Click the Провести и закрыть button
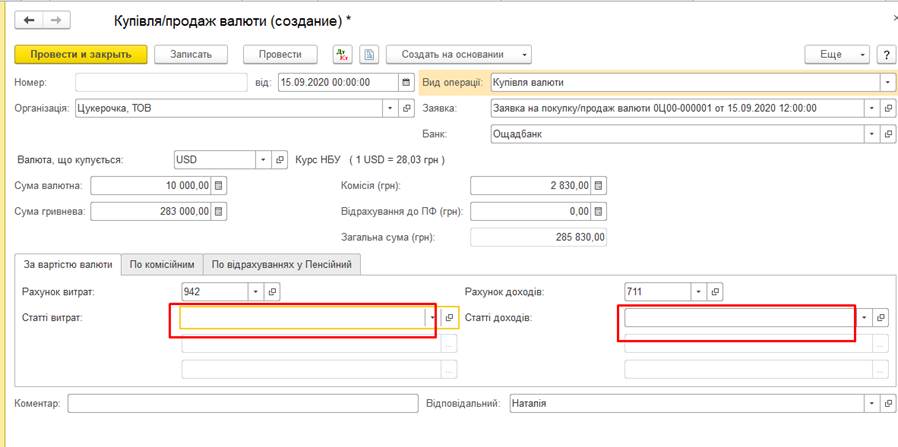Image resolution: width=898 pixels, height=447 pixels. click(81, 54)
